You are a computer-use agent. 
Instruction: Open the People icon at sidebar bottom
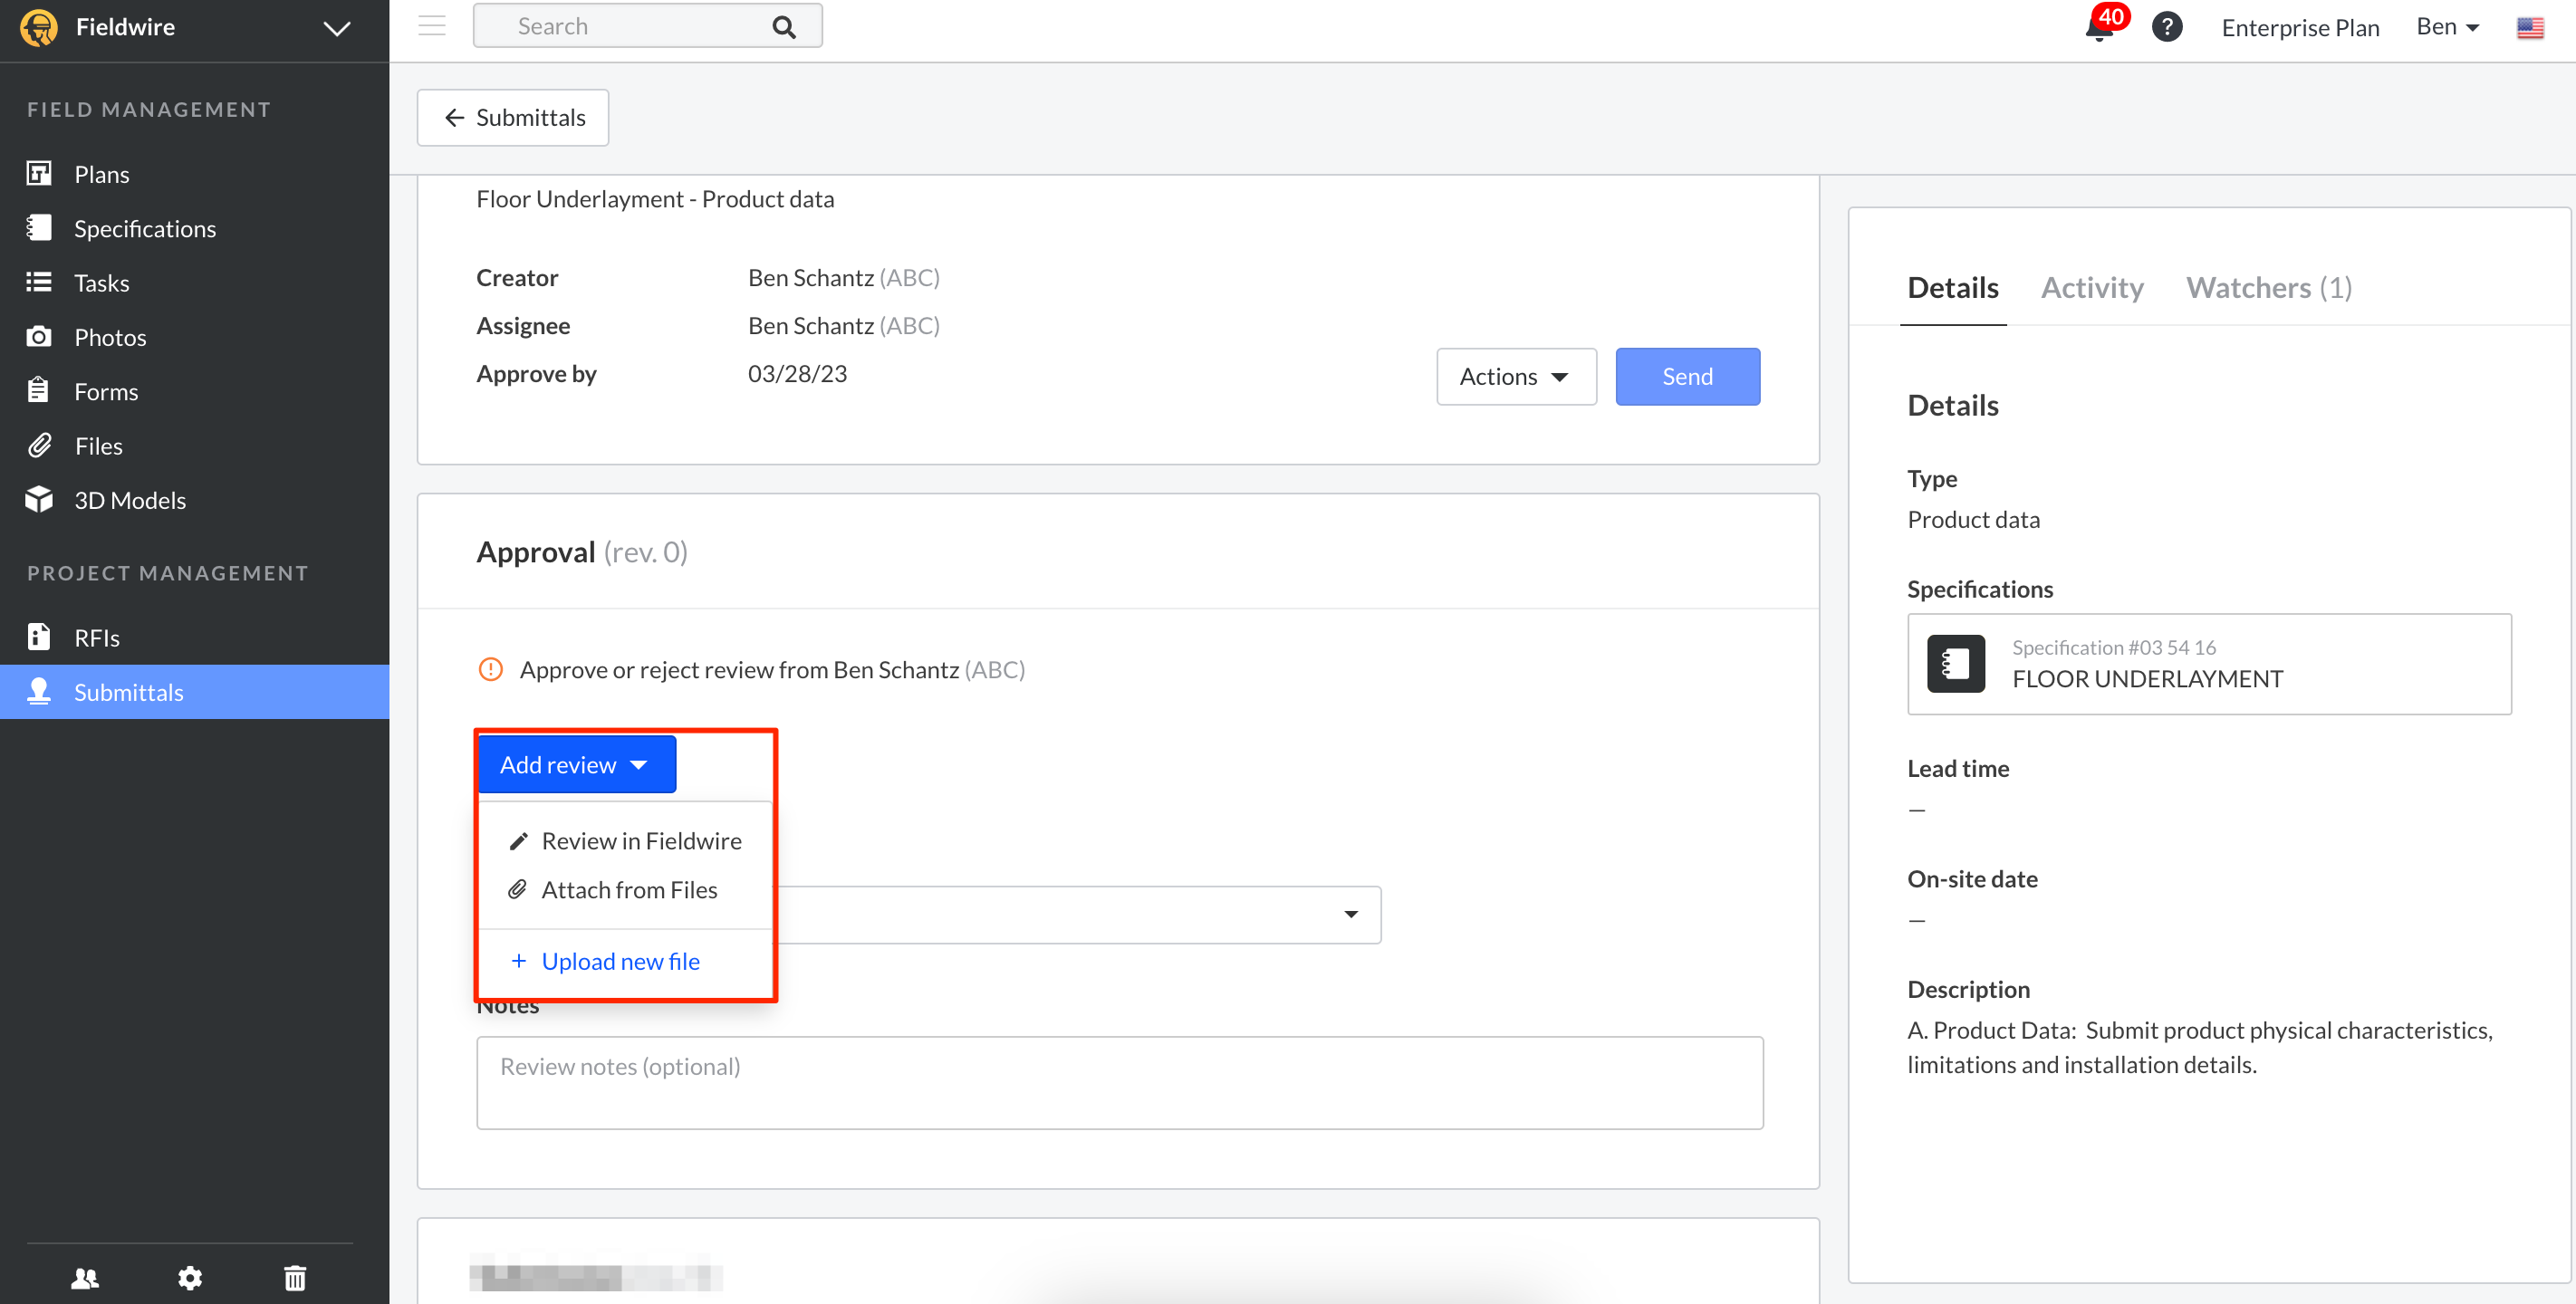[85, 1277]
